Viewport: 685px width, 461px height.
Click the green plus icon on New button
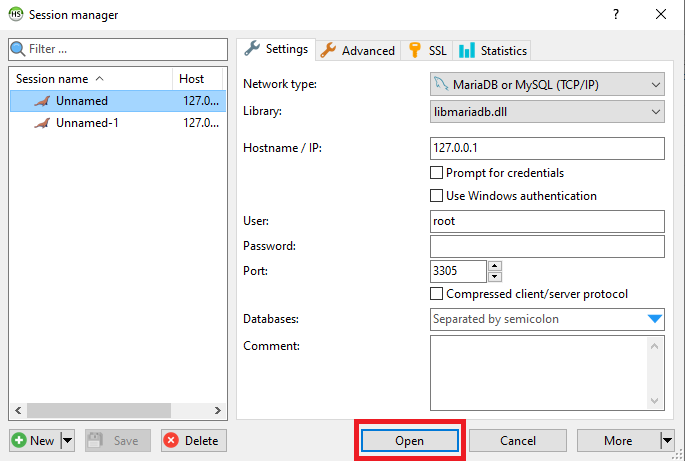tap(19, 440)
